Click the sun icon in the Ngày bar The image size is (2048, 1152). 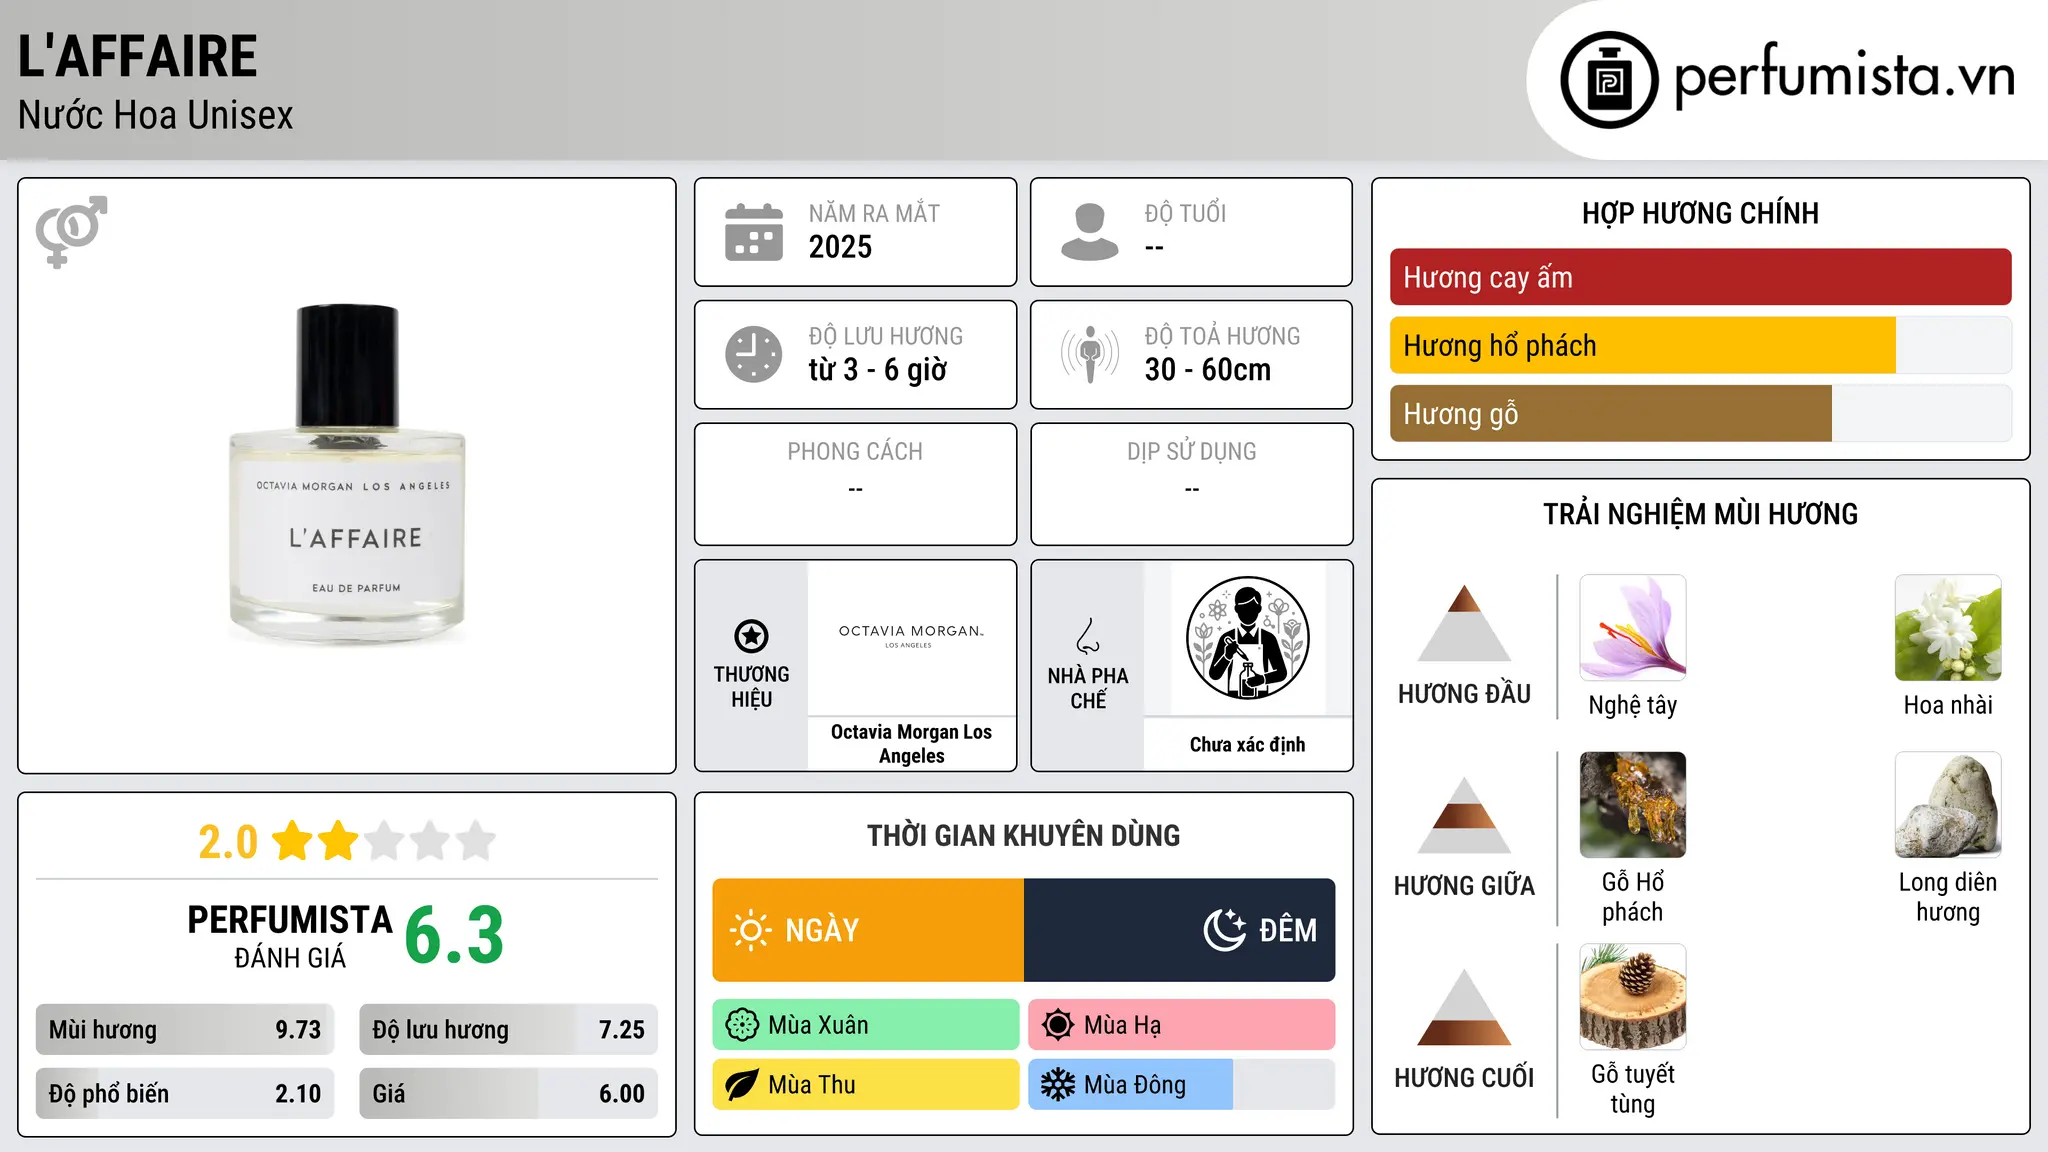750,930
